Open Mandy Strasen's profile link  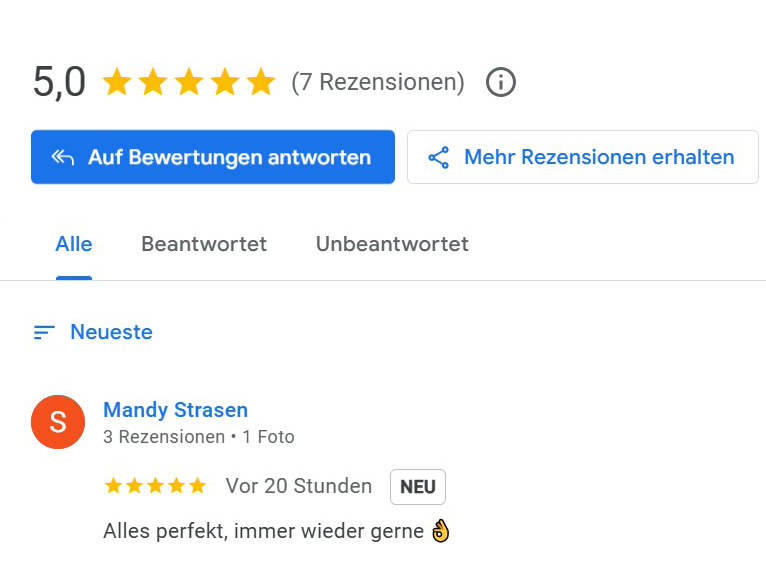pyautogui.click(x=175, y=410)
